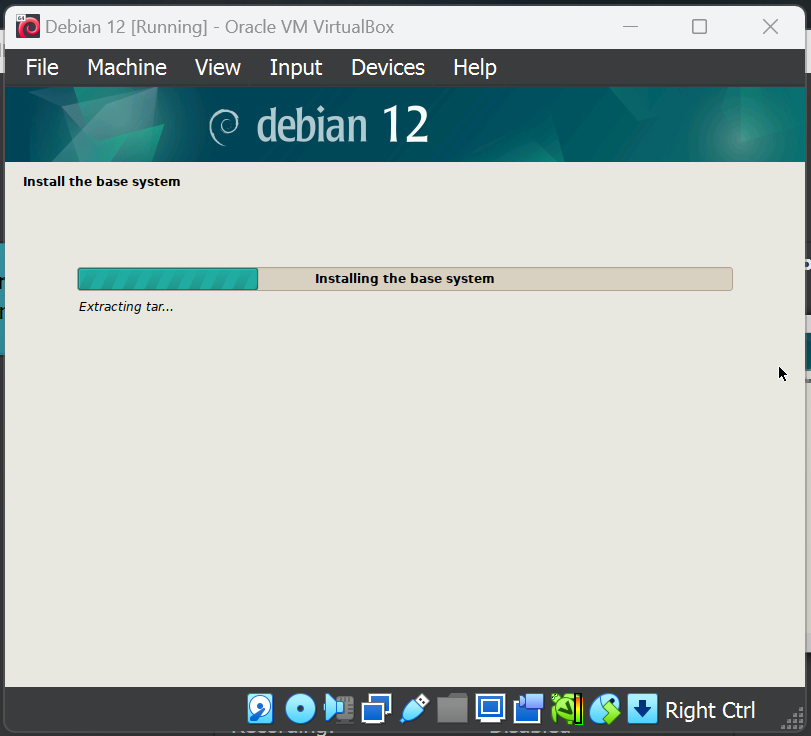Viewport: 811px width, 736px height.
Task: Open the Help menu
Action: point(475,67)
